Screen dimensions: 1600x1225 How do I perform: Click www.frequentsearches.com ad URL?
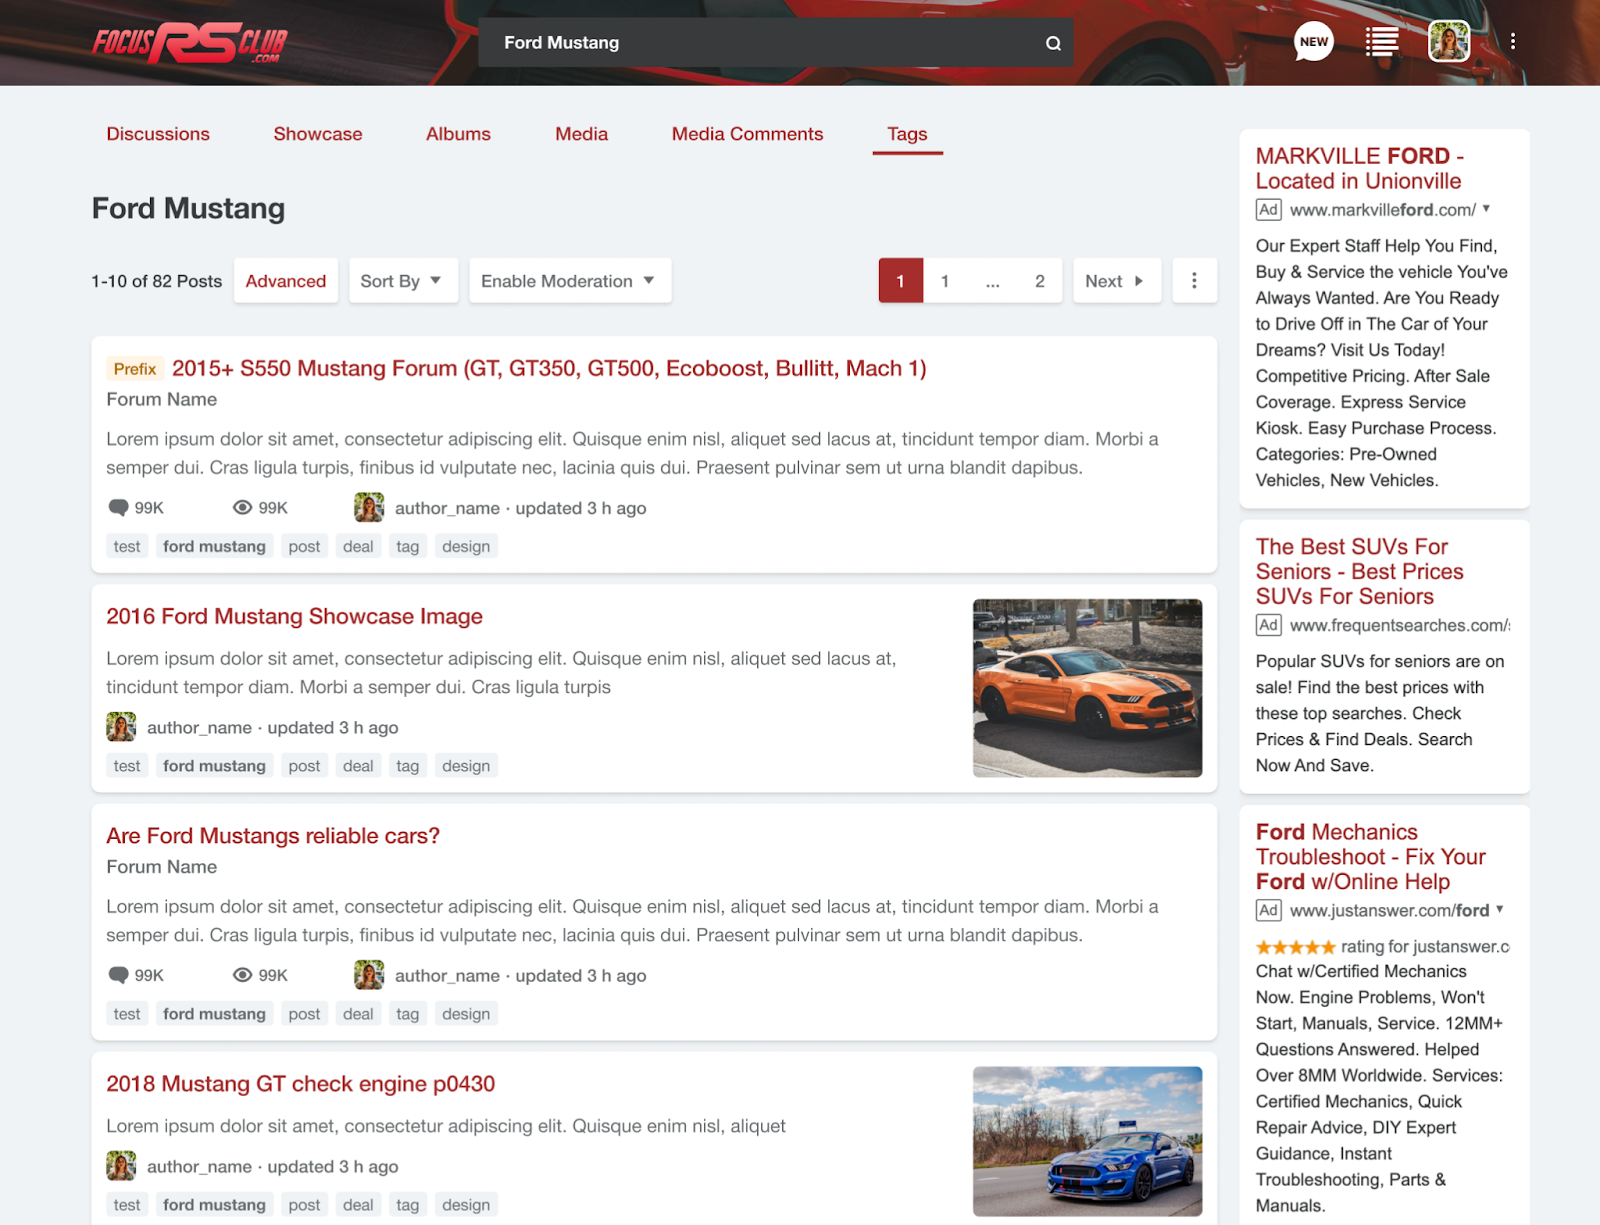[x=1399, y=626]
